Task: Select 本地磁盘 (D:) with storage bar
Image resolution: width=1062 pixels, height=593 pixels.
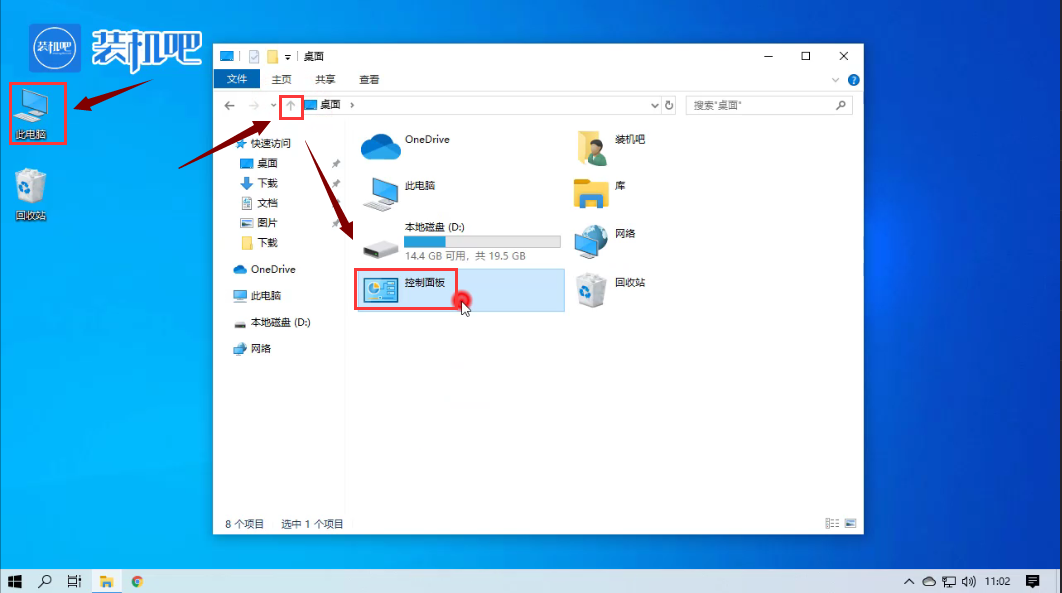Action: coord(460,240)
